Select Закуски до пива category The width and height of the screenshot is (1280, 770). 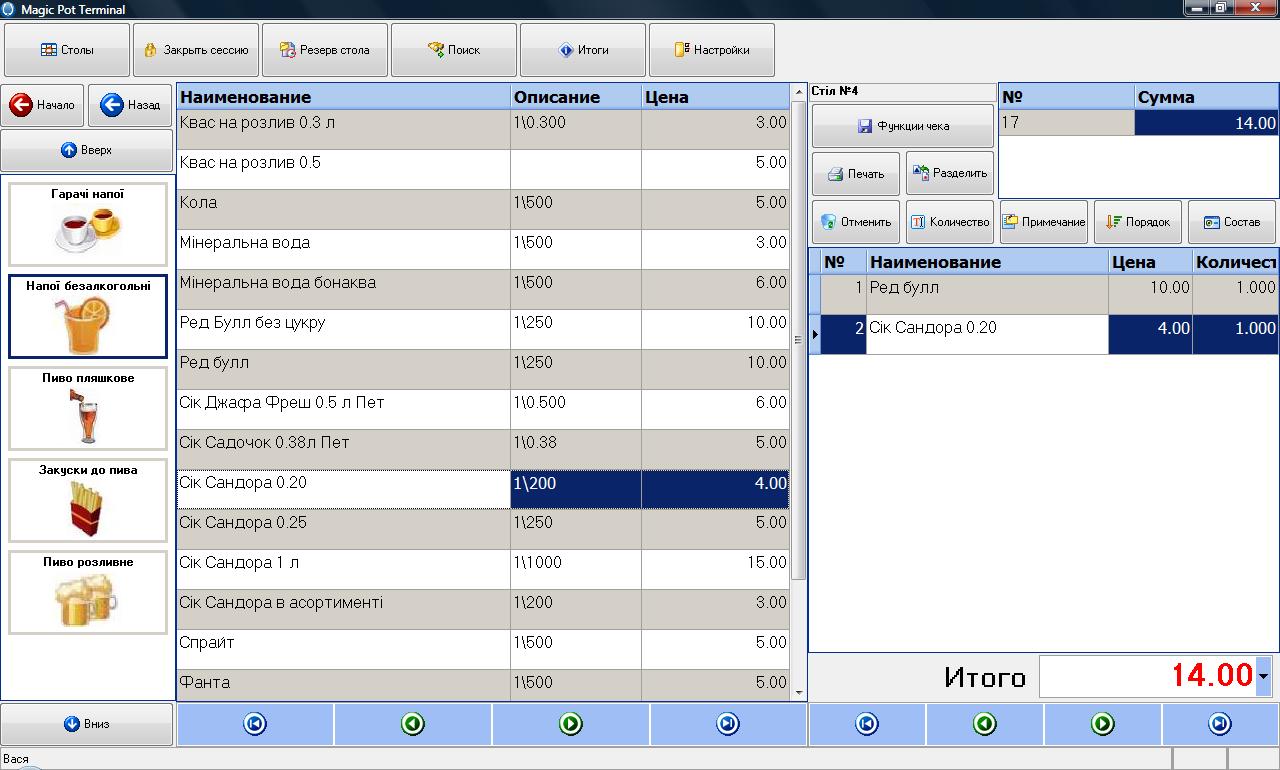88,500
